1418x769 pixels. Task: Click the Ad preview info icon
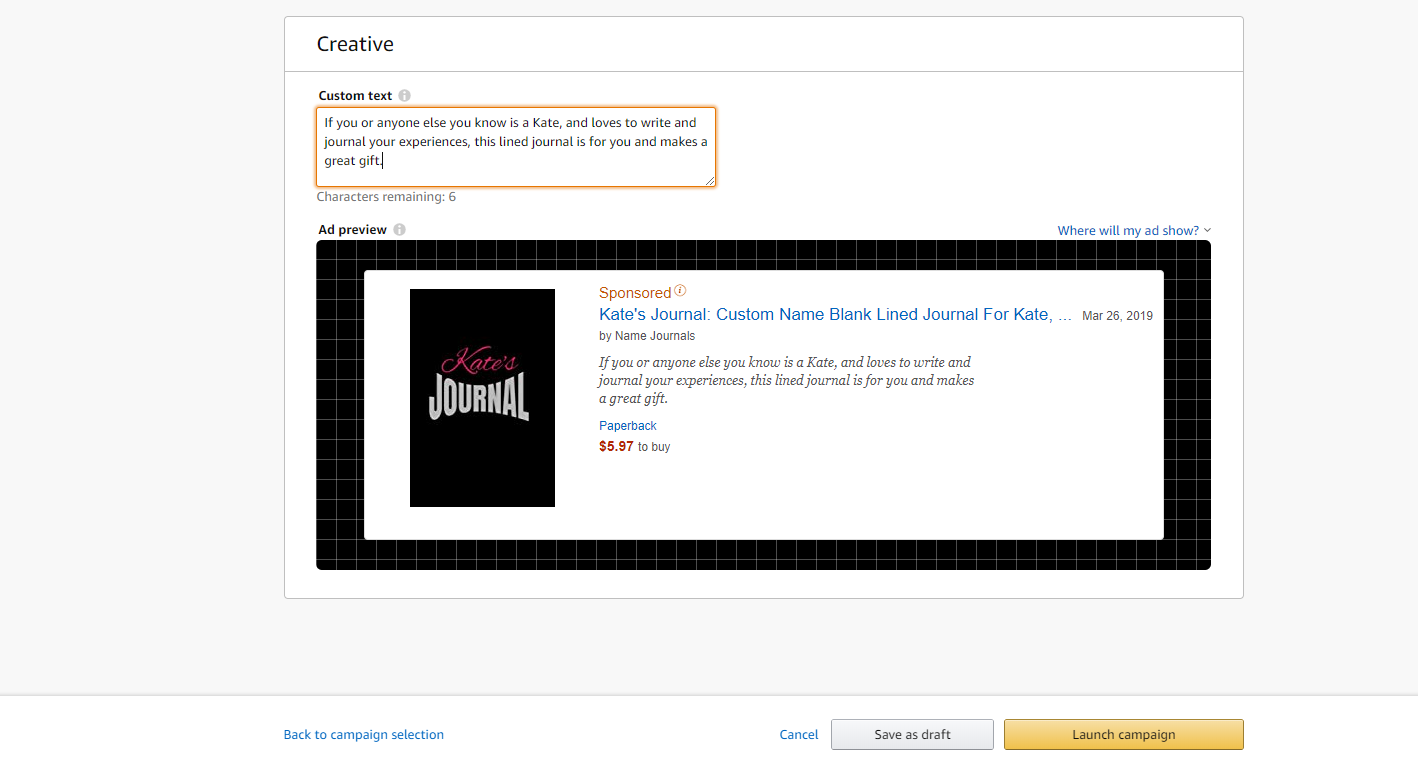tap(399, 230)
